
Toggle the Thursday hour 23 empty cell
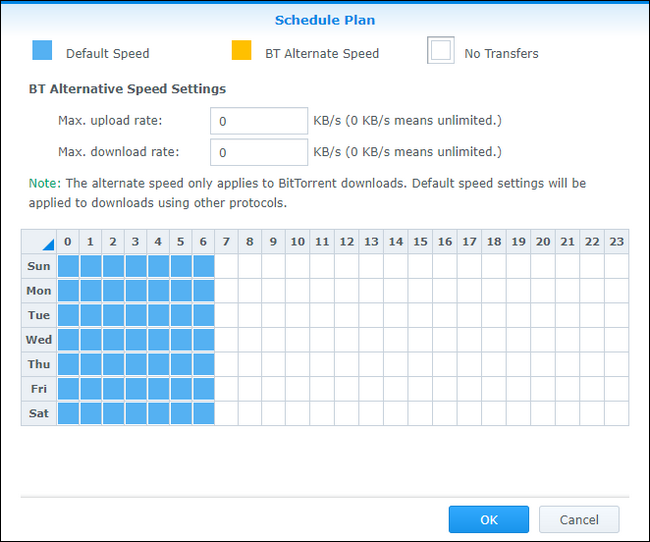click(x=616, y=364)
